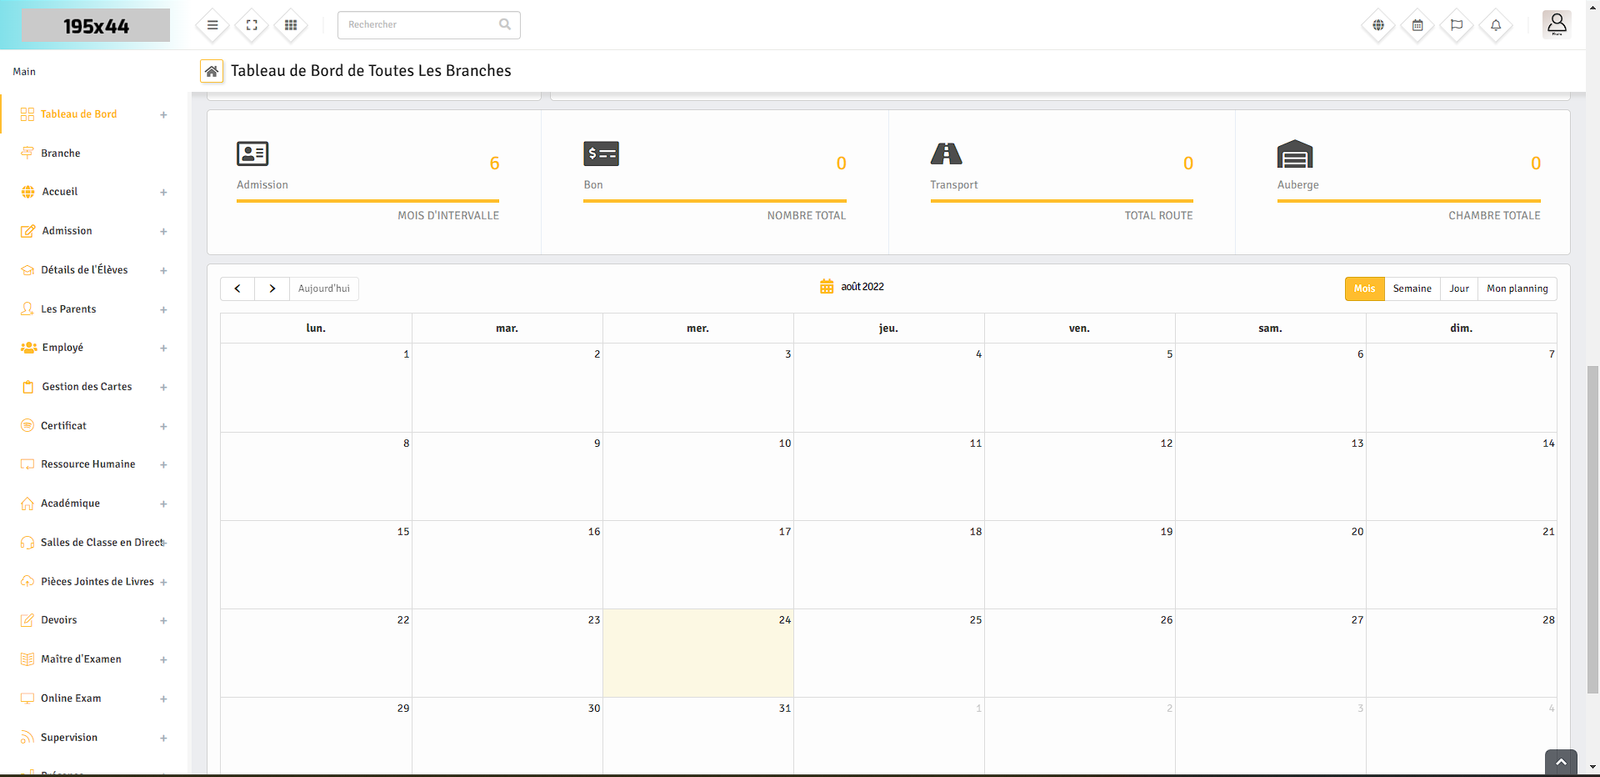Click the hamburger menu icon

(212, 25)
